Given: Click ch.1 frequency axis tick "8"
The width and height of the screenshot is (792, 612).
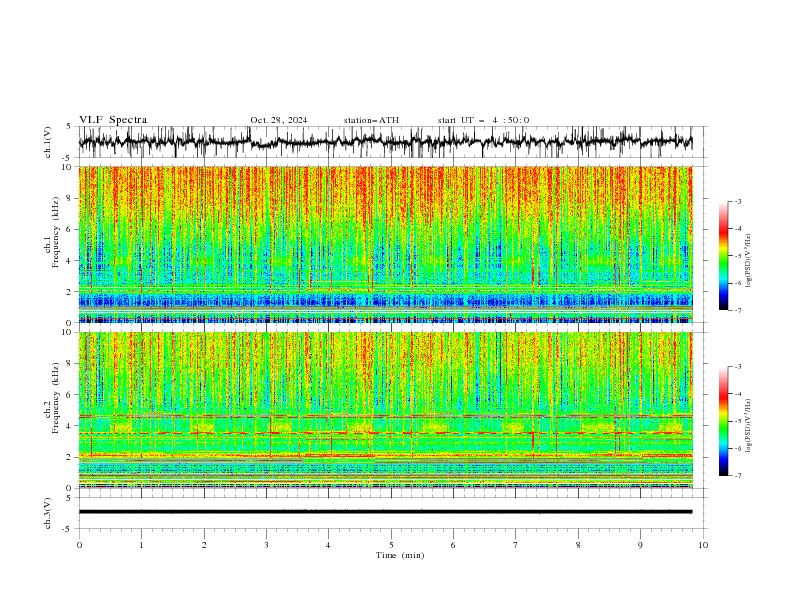Looking at the screenshot, I should (x=70, y=198).
